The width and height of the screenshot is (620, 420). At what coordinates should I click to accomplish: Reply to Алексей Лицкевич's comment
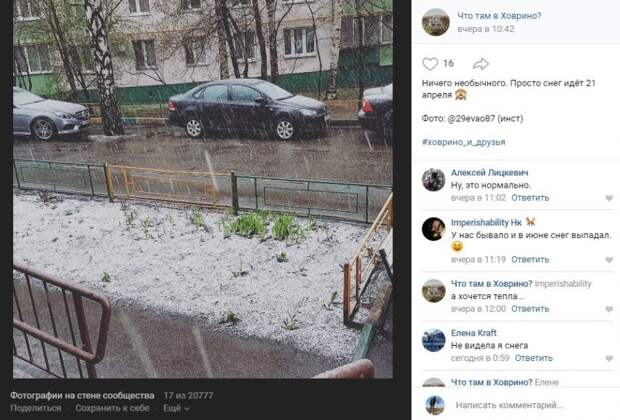point(530,198)
